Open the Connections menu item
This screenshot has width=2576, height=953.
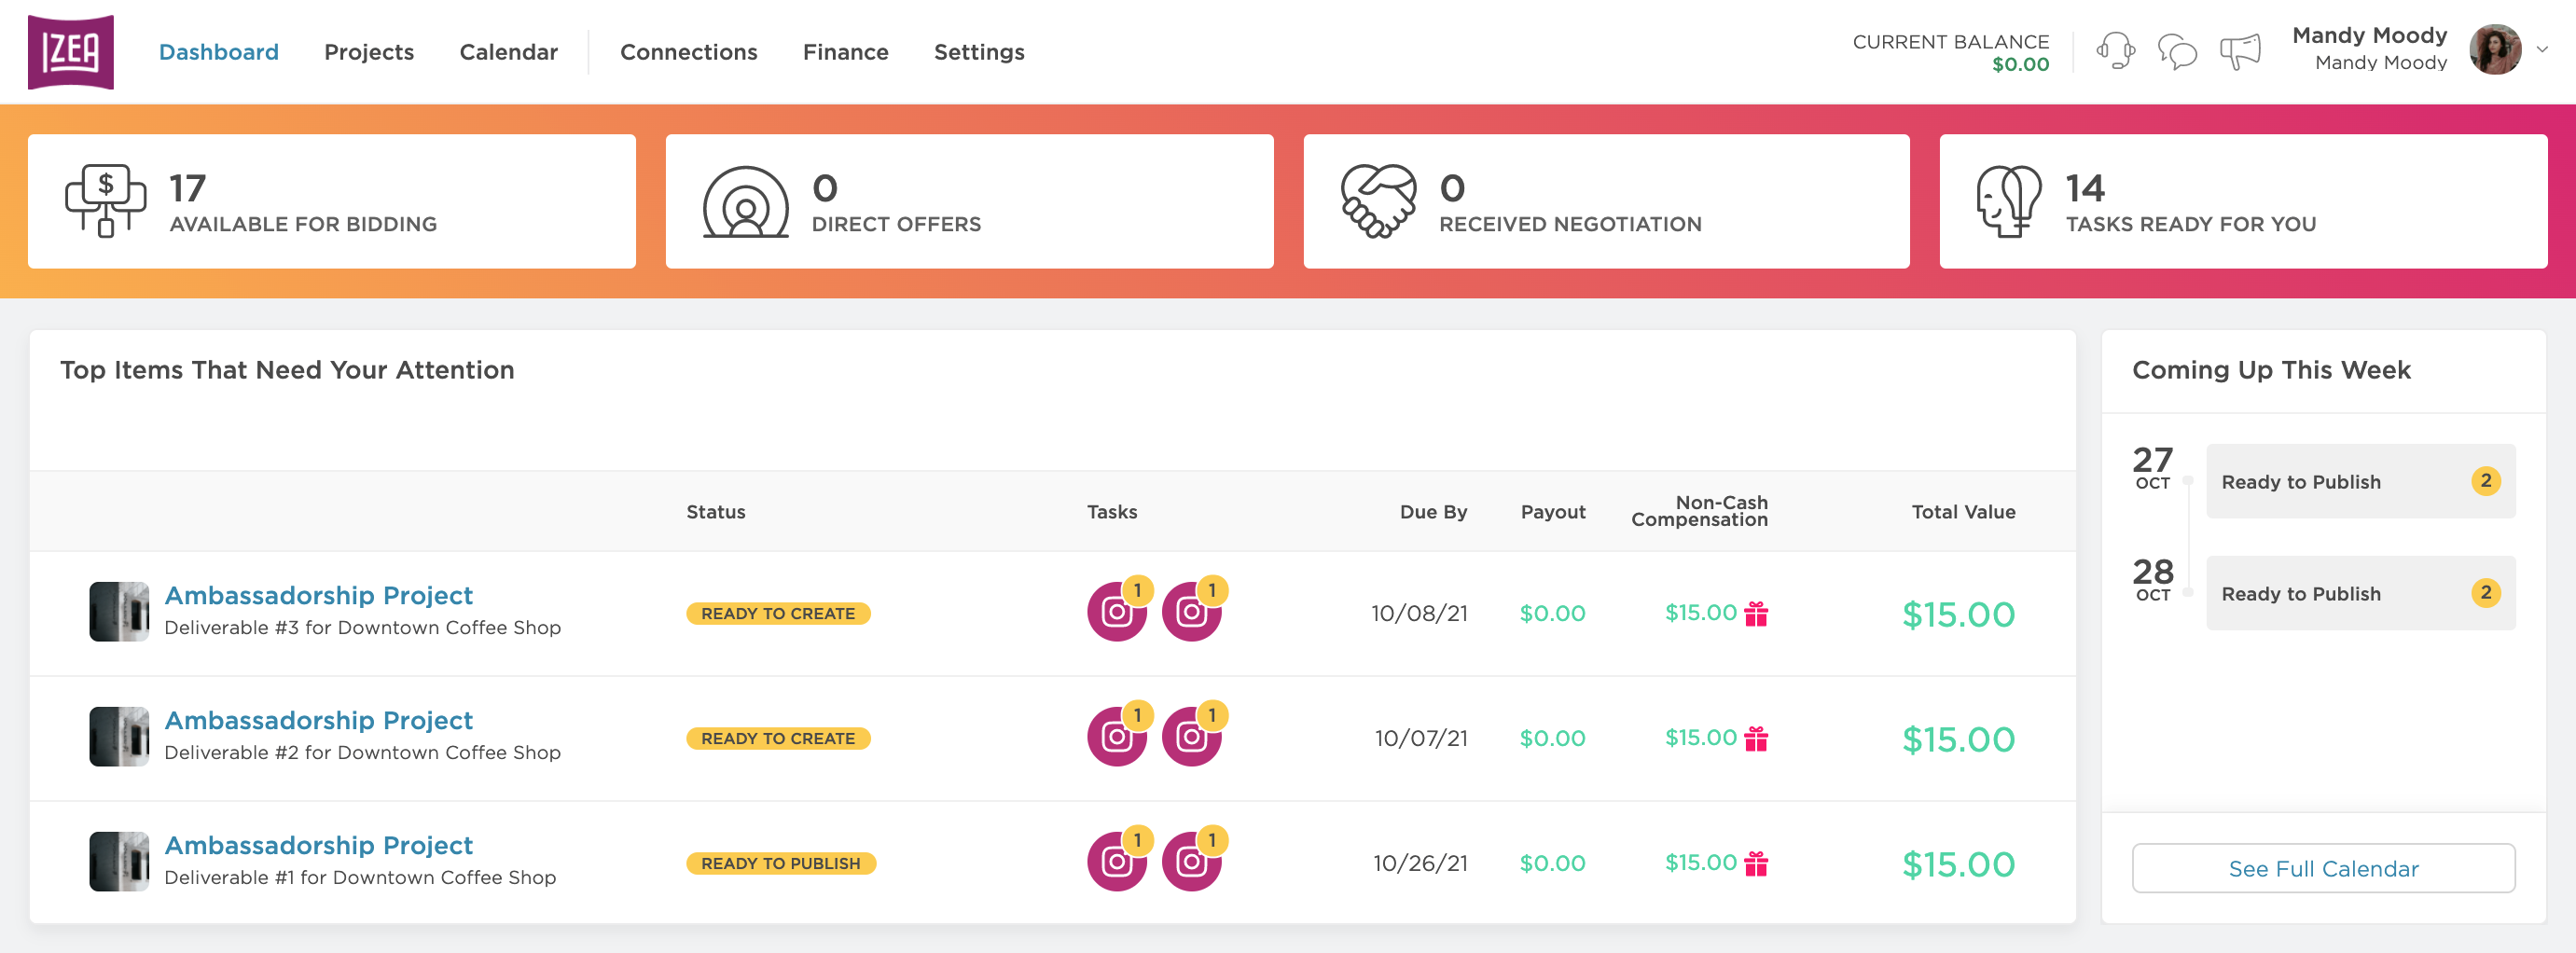pos(688,52)
